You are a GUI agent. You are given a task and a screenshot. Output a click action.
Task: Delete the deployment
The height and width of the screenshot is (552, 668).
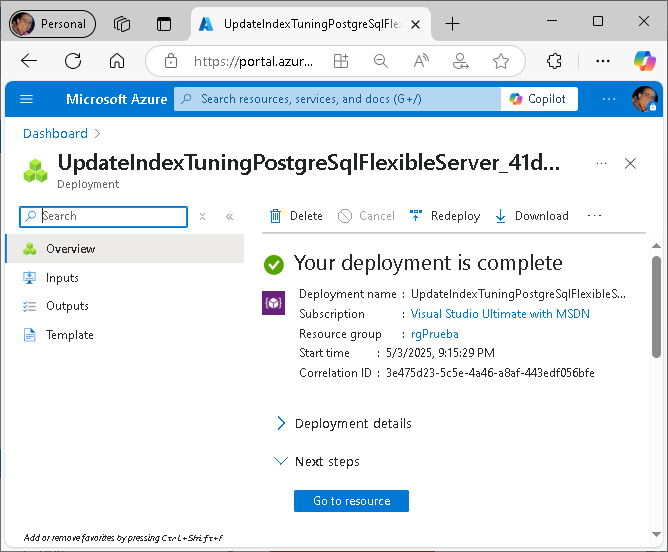pyautogui.click(x=296, y=216)
